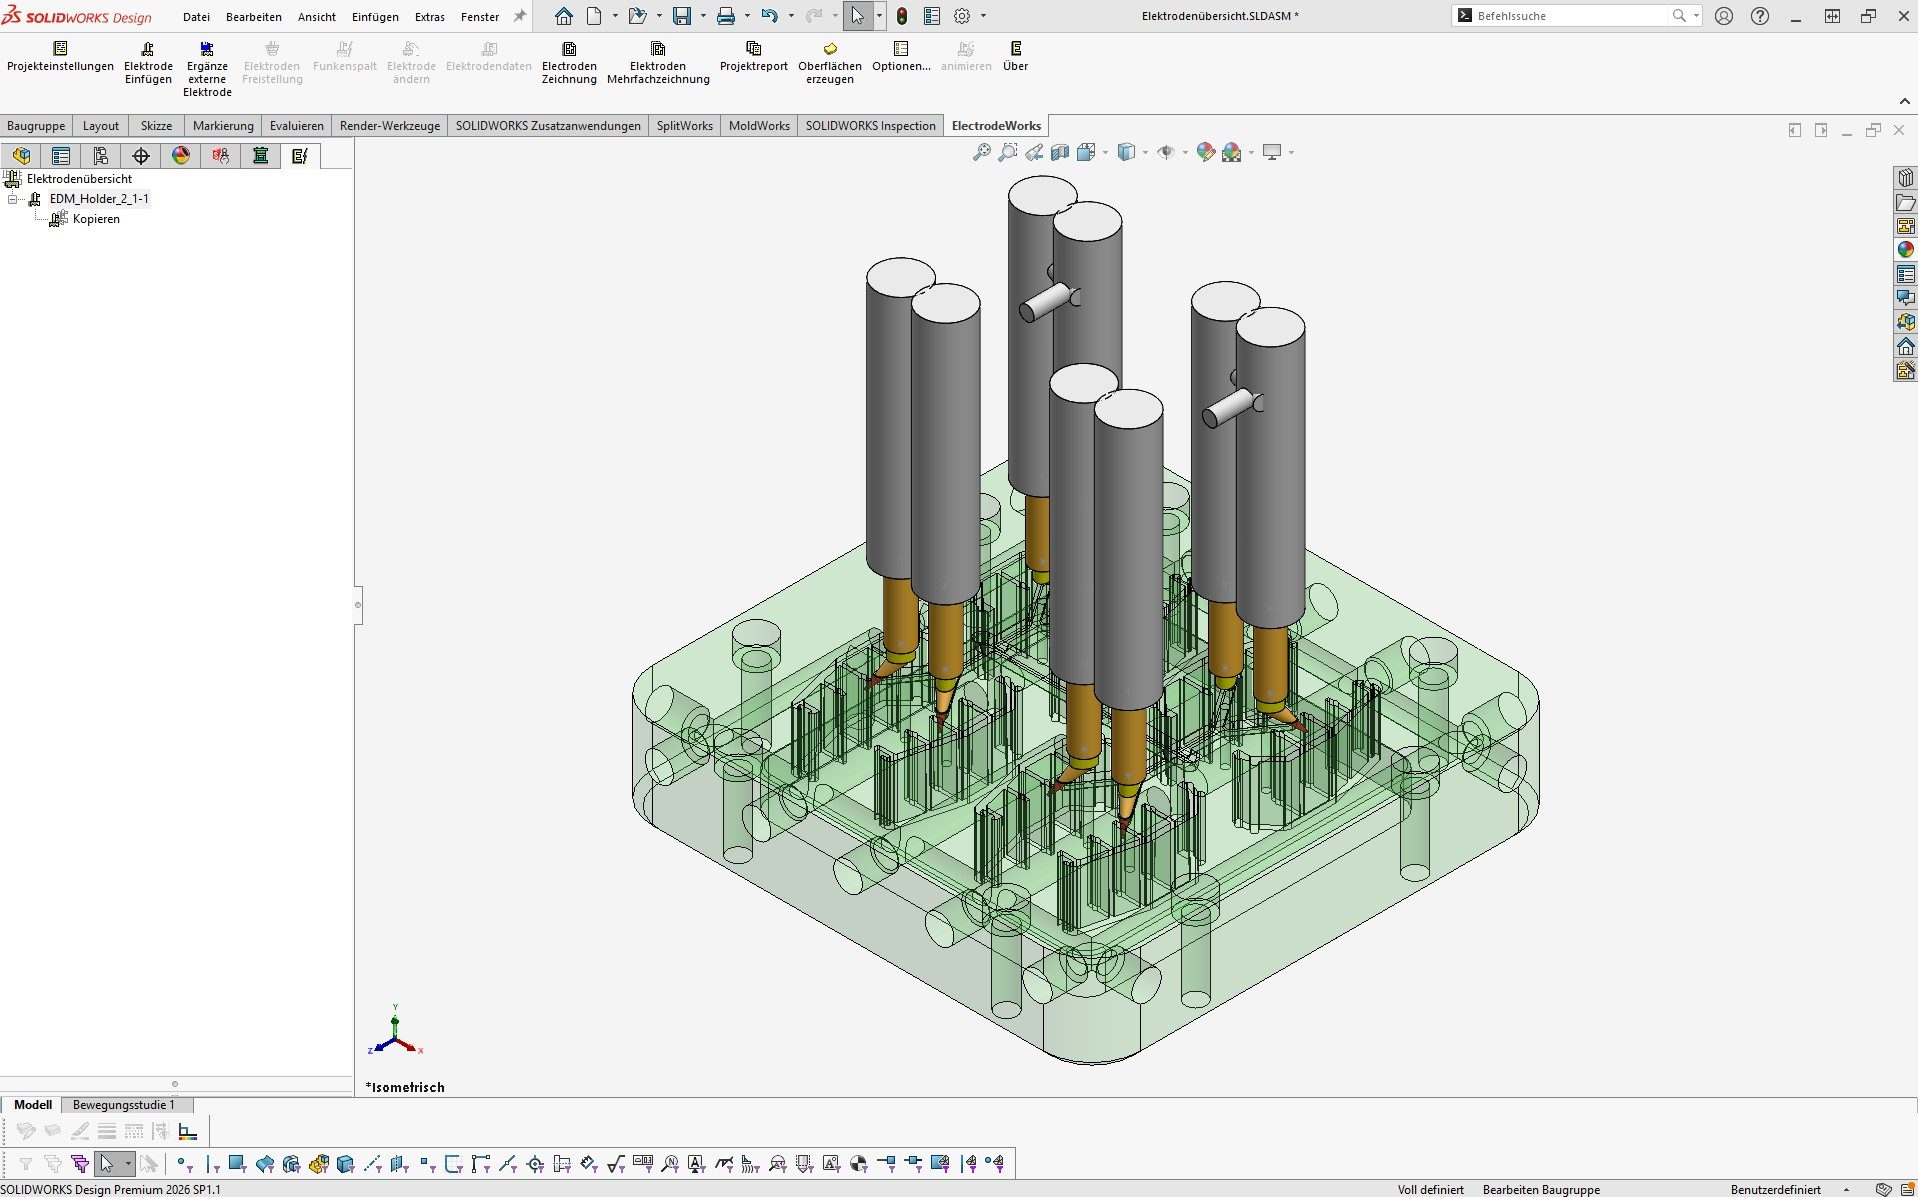Image resolution: width=1918 pixels, height=1197 pixels.
Task: Undo the last action
Action: pos(769,16)
